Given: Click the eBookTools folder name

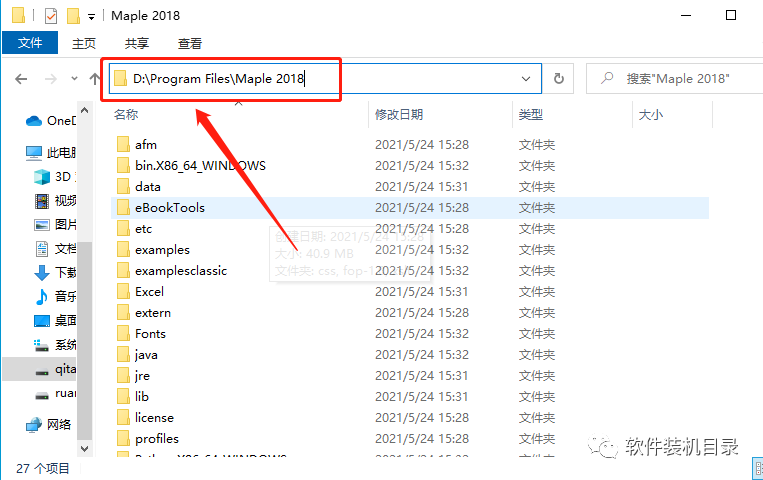Looking at the screenshot, I should pos(170,208).
